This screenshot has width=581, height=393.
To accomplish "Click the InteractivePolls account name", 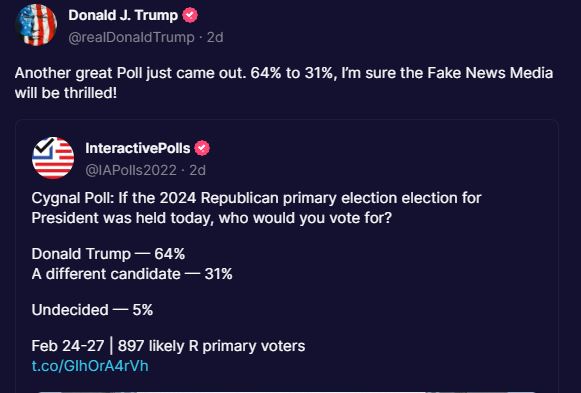I will (x=137, y=148).
